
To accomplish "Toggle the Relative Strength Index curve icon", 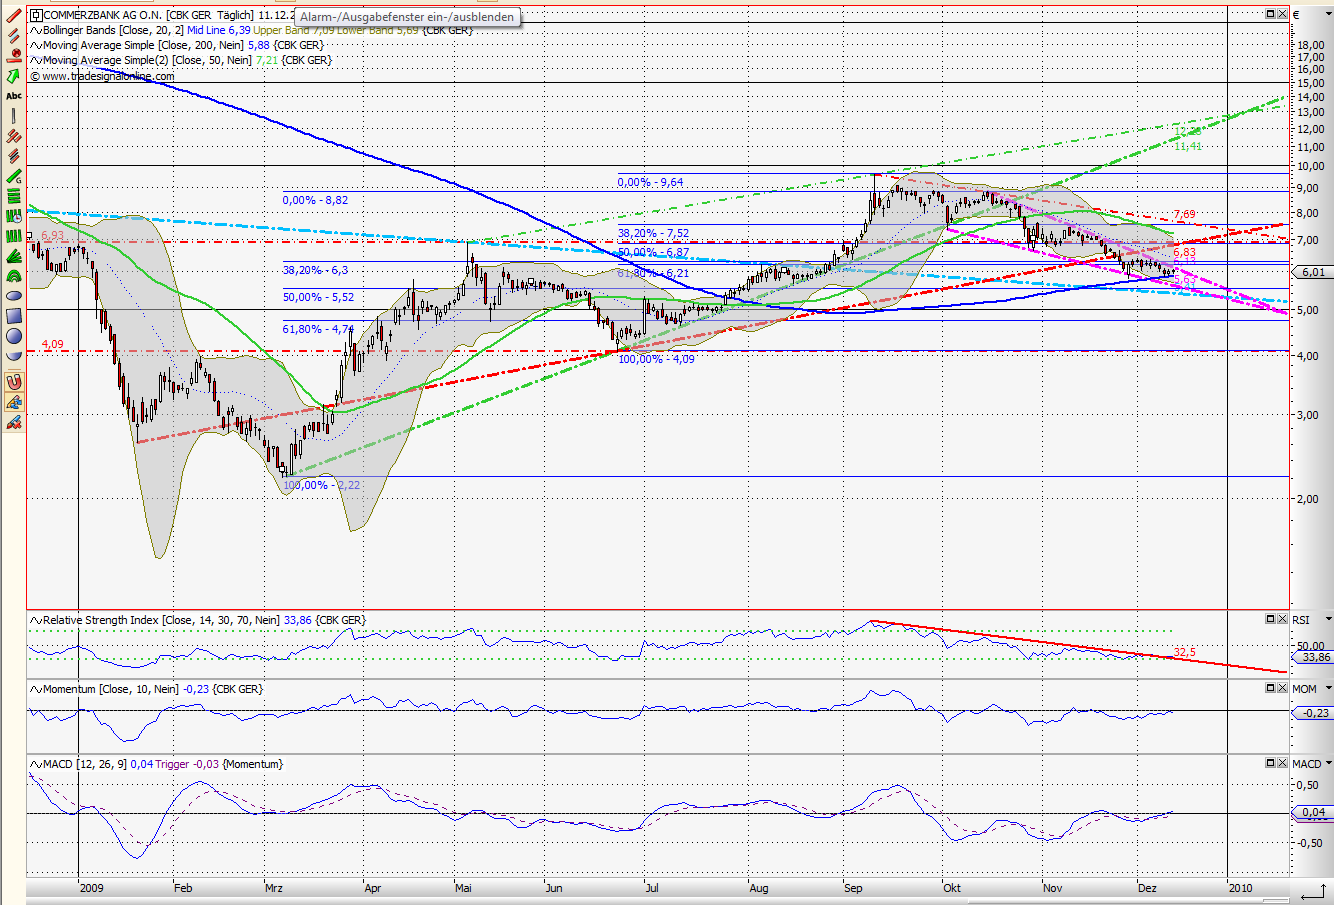I will [33, 620].
